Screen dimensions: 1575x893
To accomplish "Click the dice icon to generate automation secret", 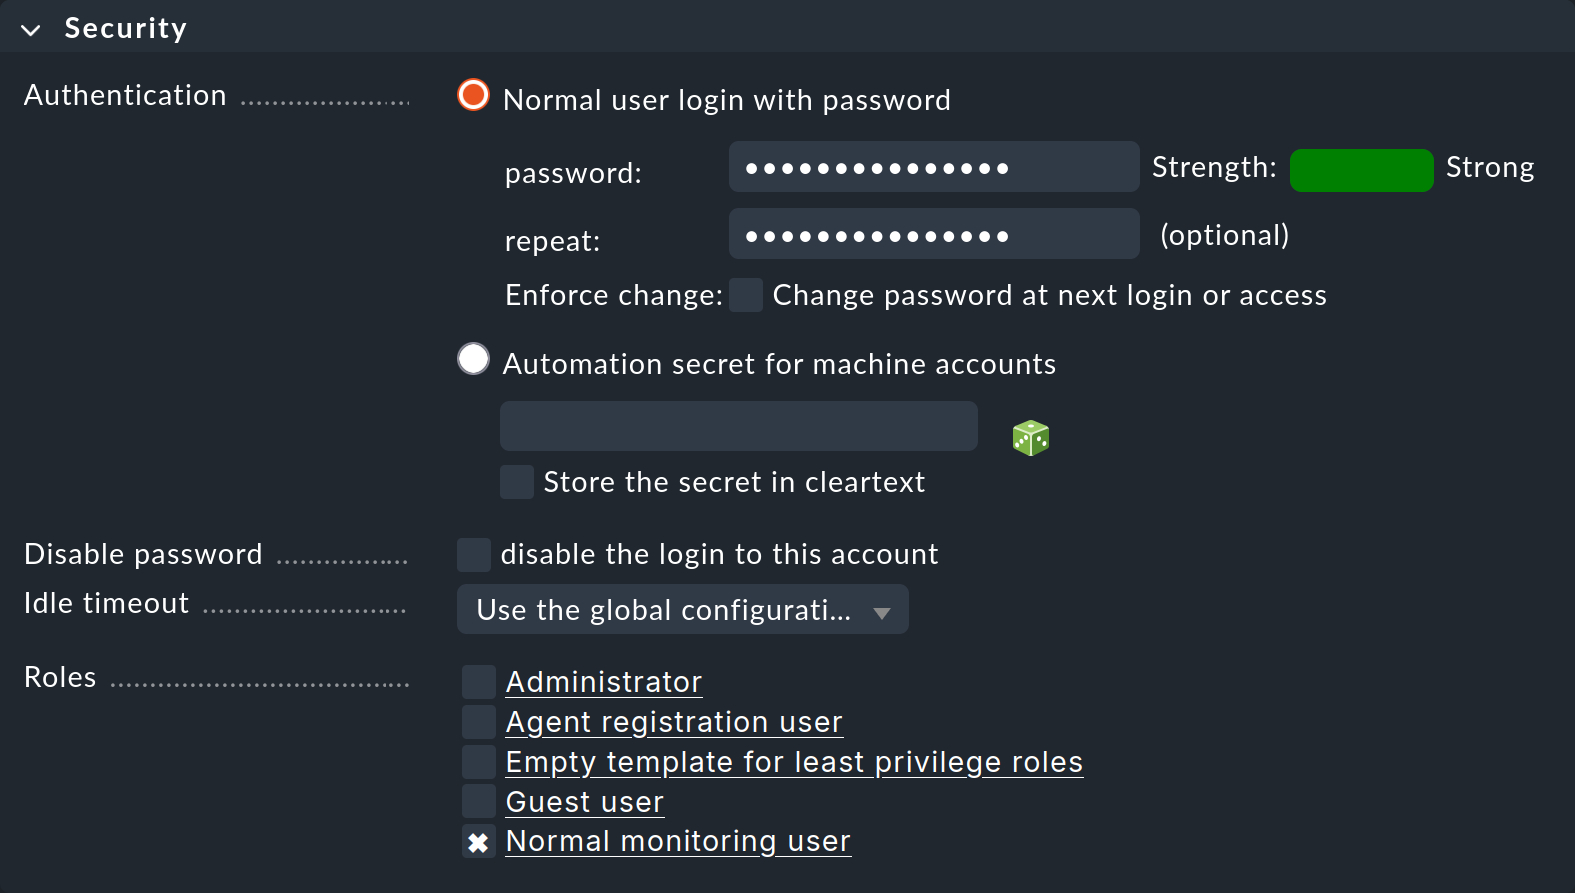I will point(1031,437).
